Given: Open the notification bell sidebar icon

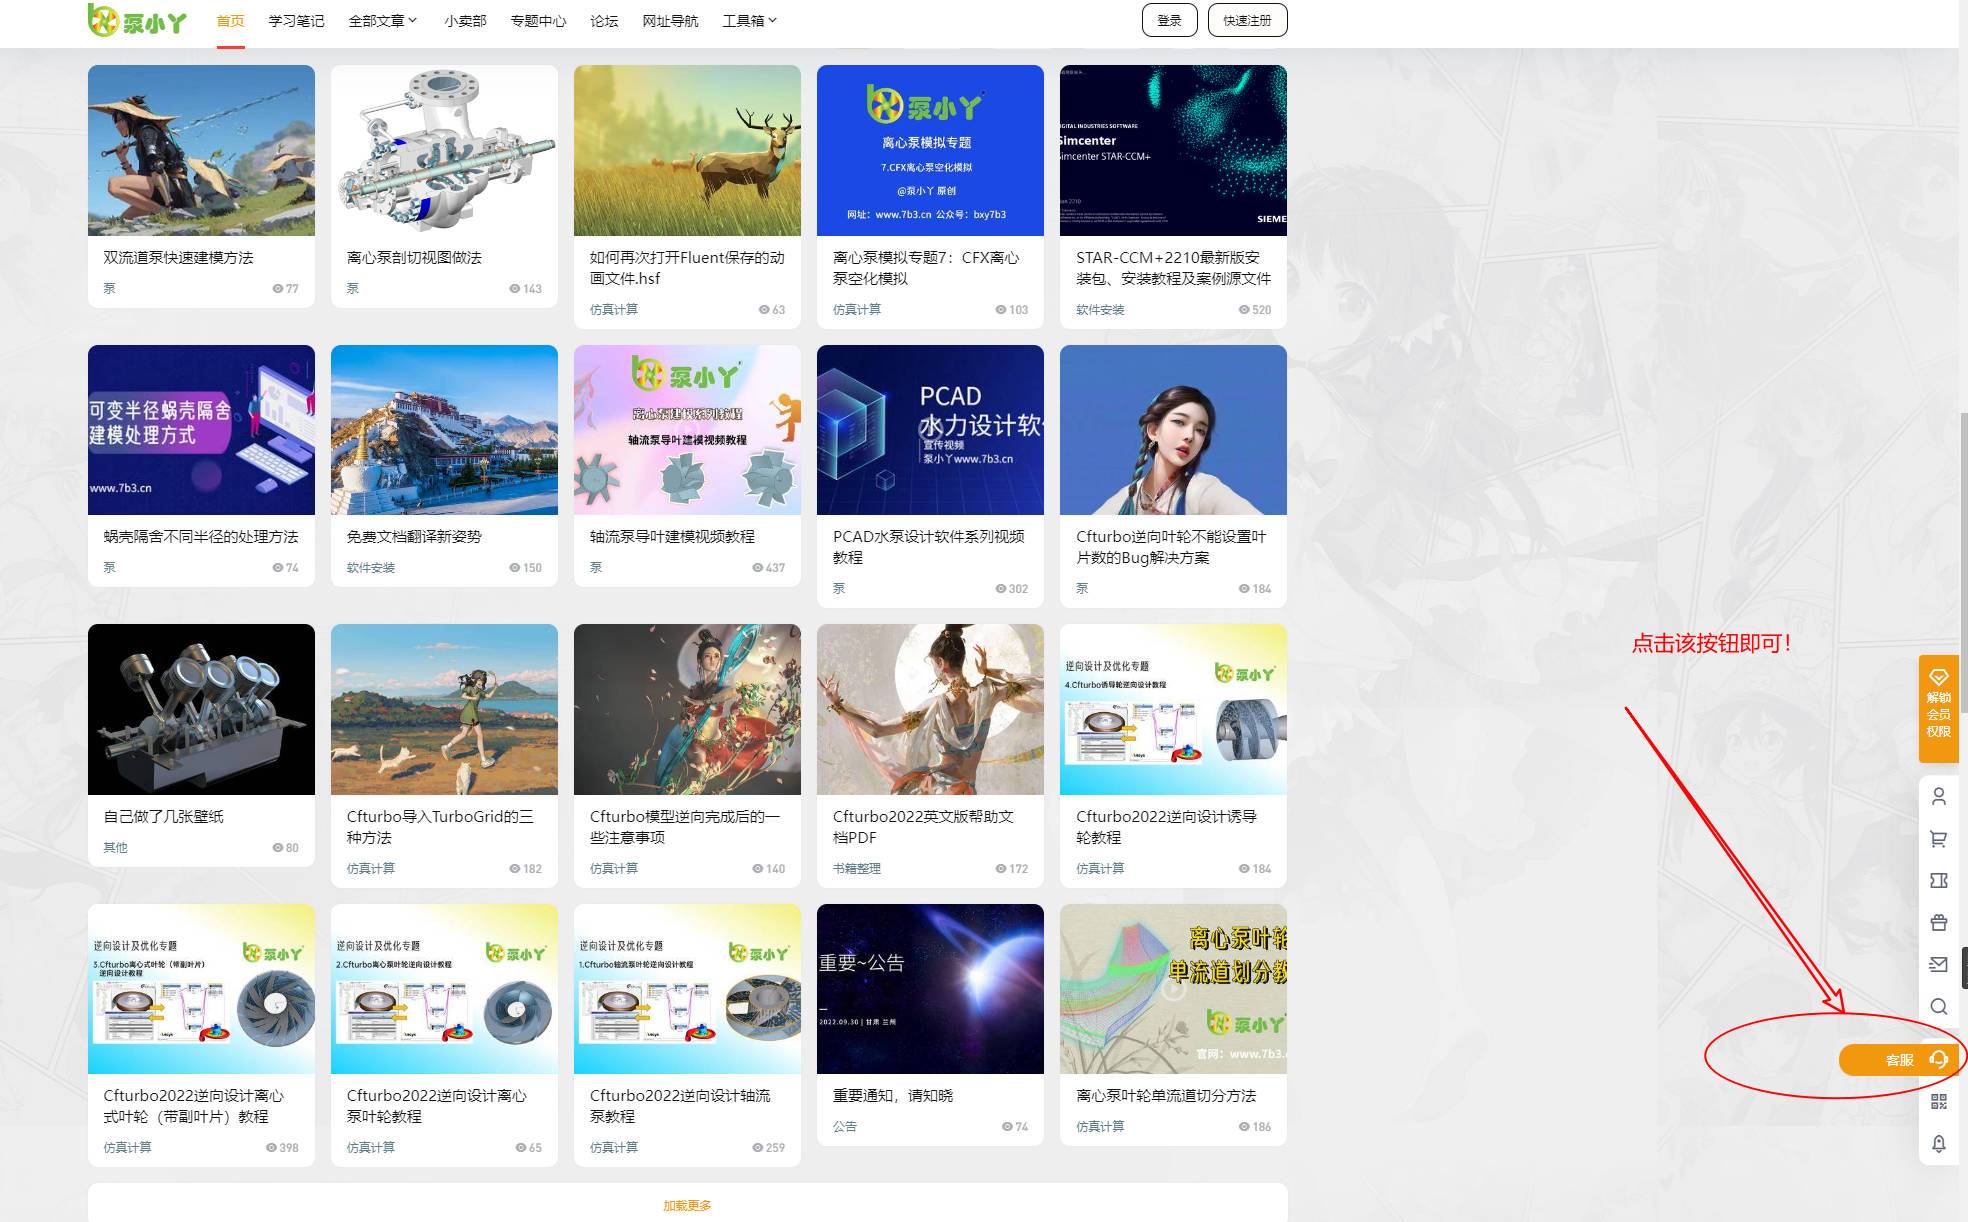Looking at the screenshot, I should coord(1938,1144).
